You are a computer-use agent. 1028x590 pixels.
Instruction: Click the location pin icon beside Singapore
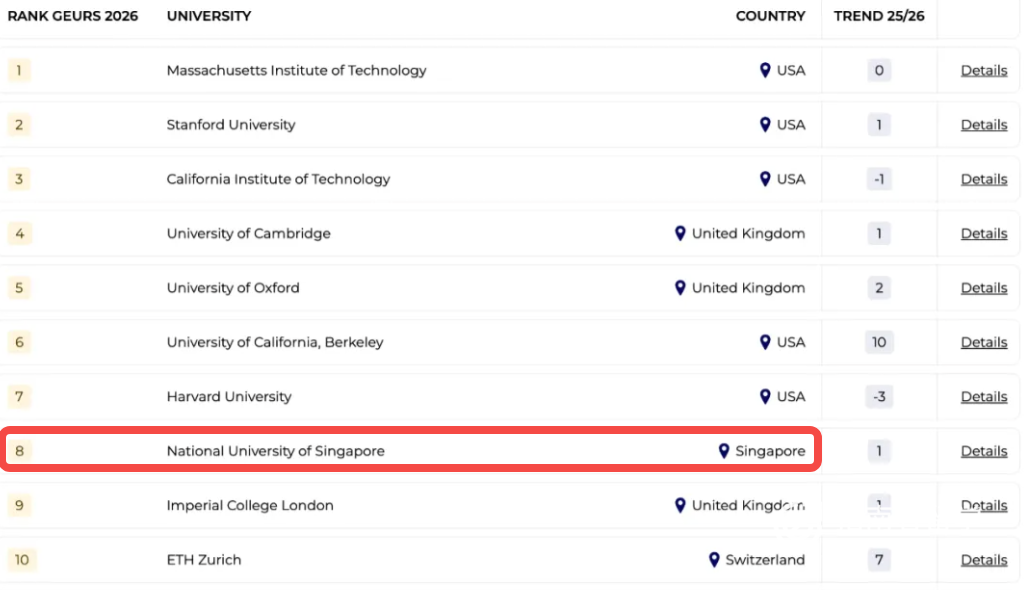tap(724, 451)
